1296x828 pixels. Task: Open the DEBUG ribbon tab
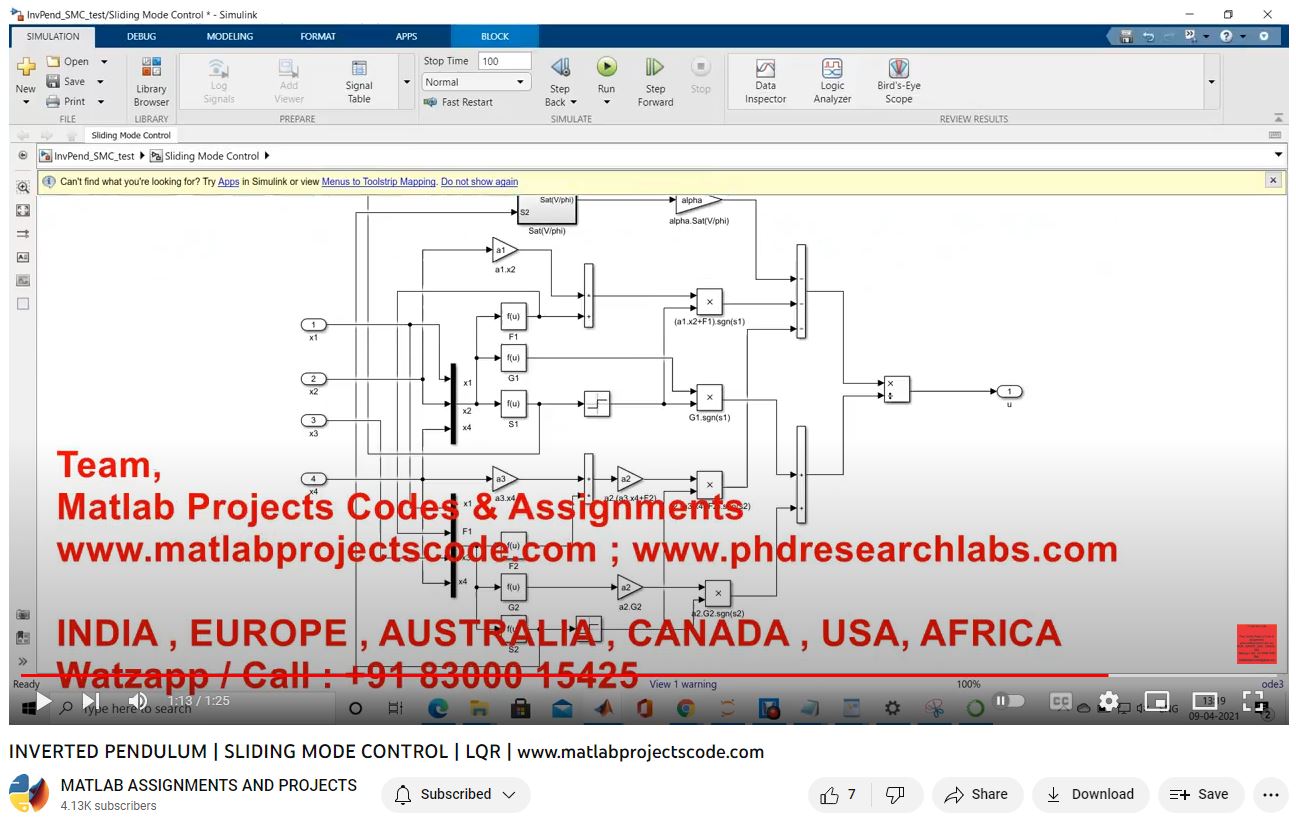pyautogui.click(x=141, y=36)
